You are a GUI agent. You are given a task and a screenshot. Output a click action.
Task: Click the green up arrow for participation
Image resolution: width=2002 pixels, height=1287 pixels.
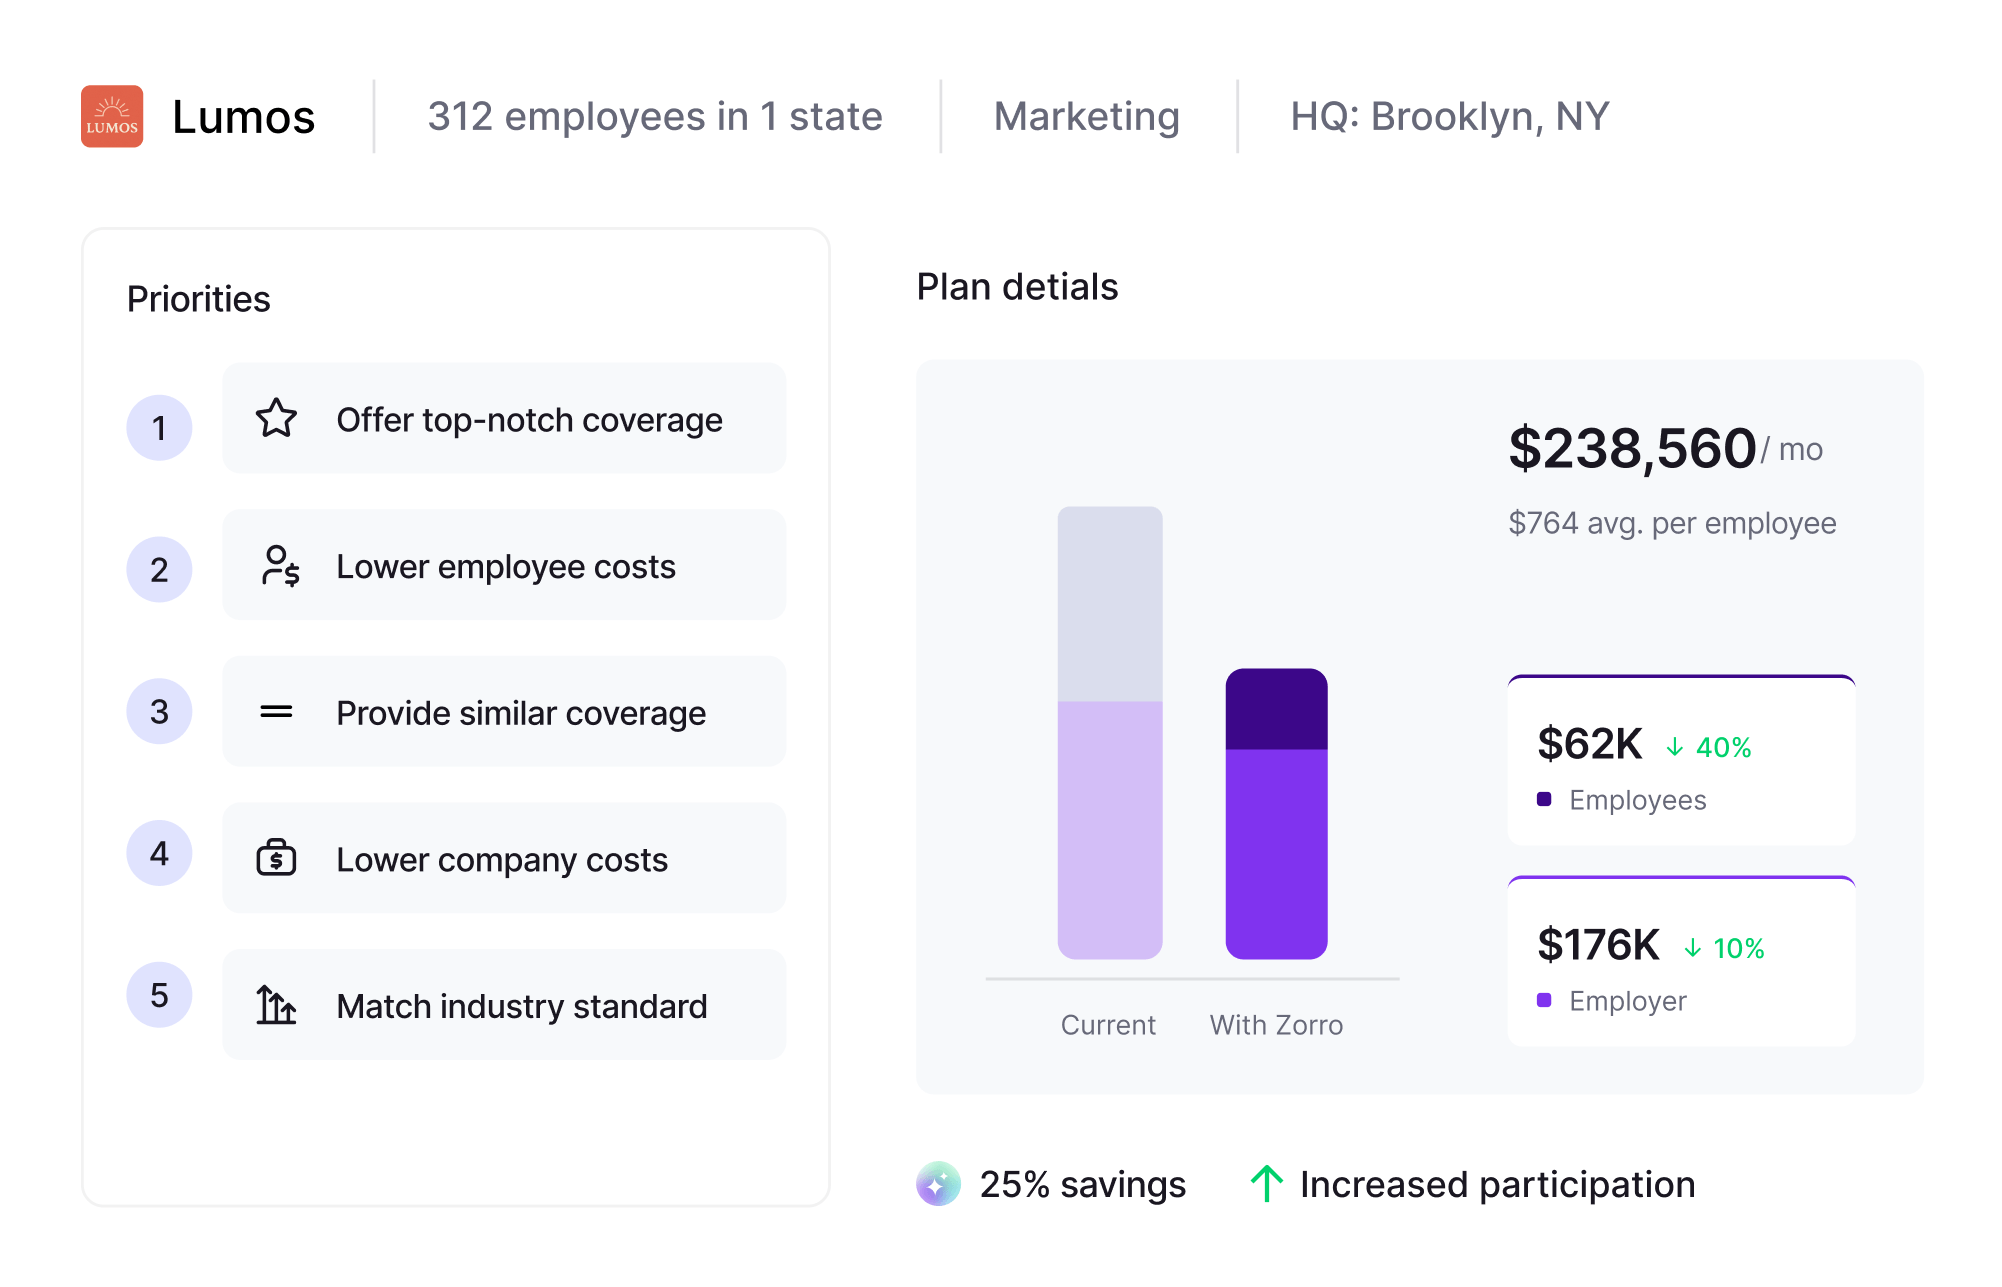(1266, 1184)
